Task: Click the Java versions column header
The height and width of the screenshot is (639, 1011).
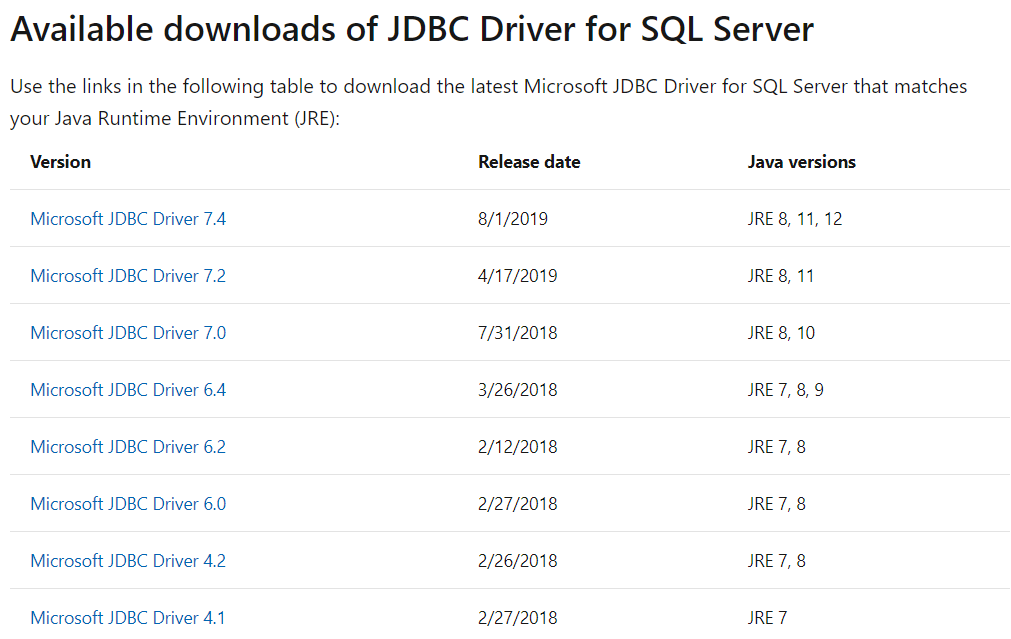Action: point(801,162)
